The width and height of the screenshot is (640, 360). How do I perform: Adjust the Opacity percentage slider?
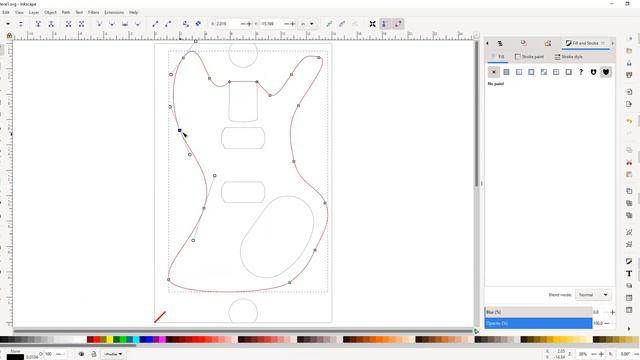pos(538,323)
